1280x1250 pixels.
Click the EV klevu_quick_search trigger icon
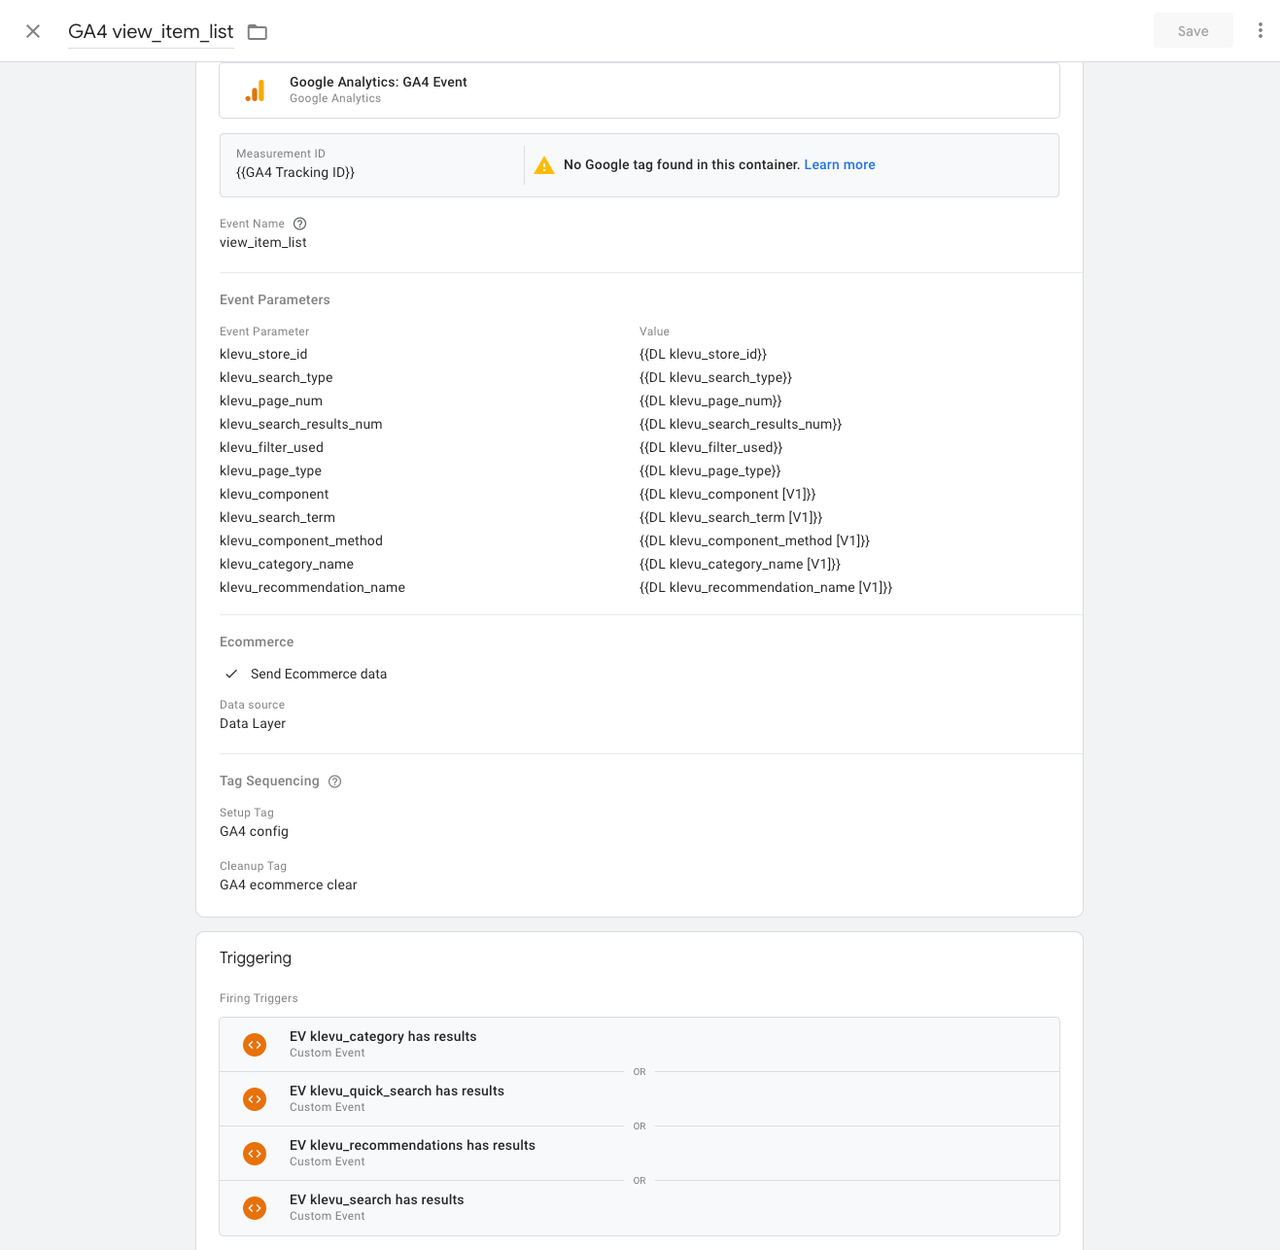pos(255,1099)
